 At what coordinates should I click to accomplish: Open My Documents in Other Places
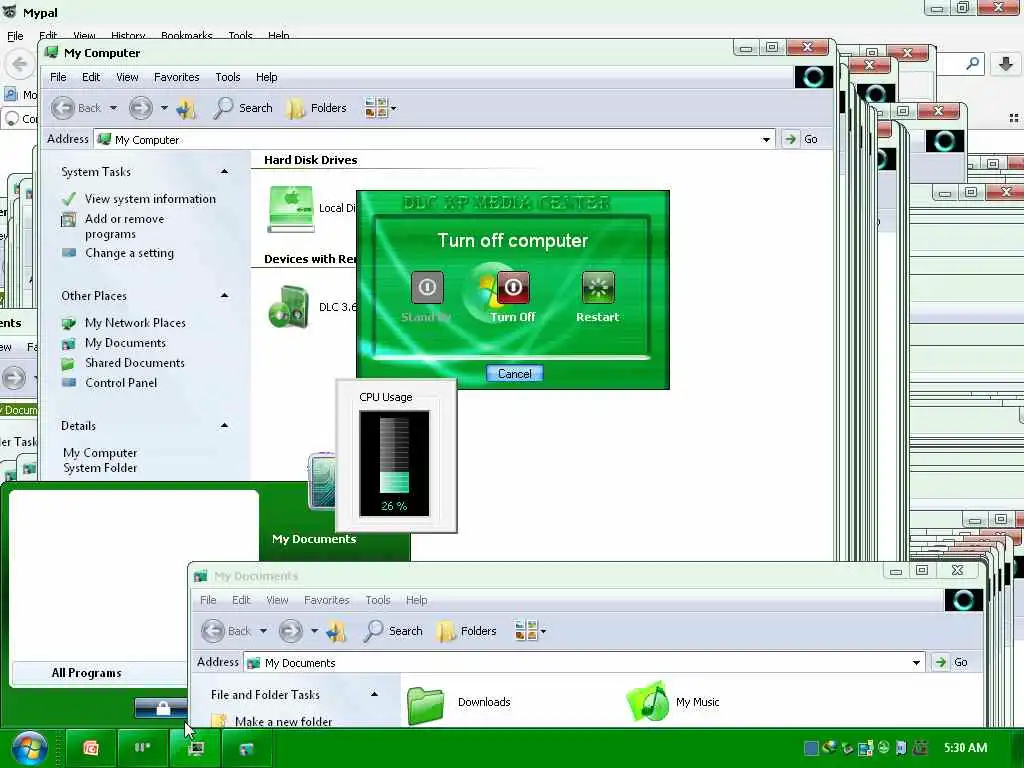tap(125, 343)
